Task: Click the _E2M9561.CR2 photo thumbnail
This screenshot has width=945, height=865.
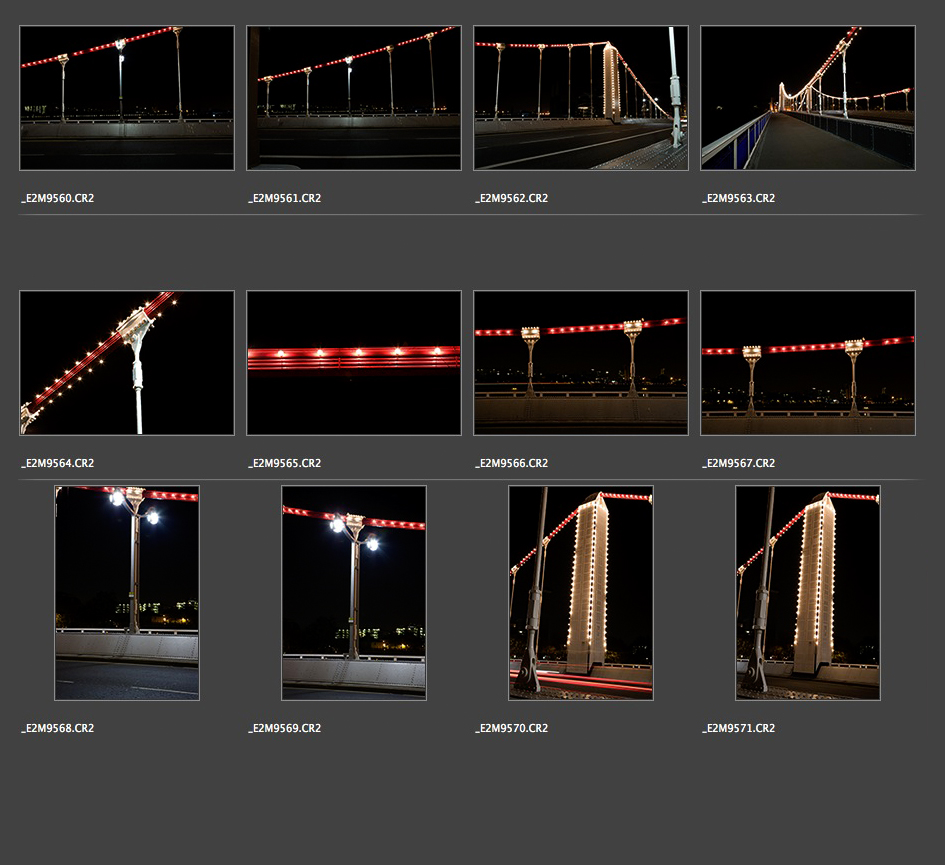Action: 354,98
